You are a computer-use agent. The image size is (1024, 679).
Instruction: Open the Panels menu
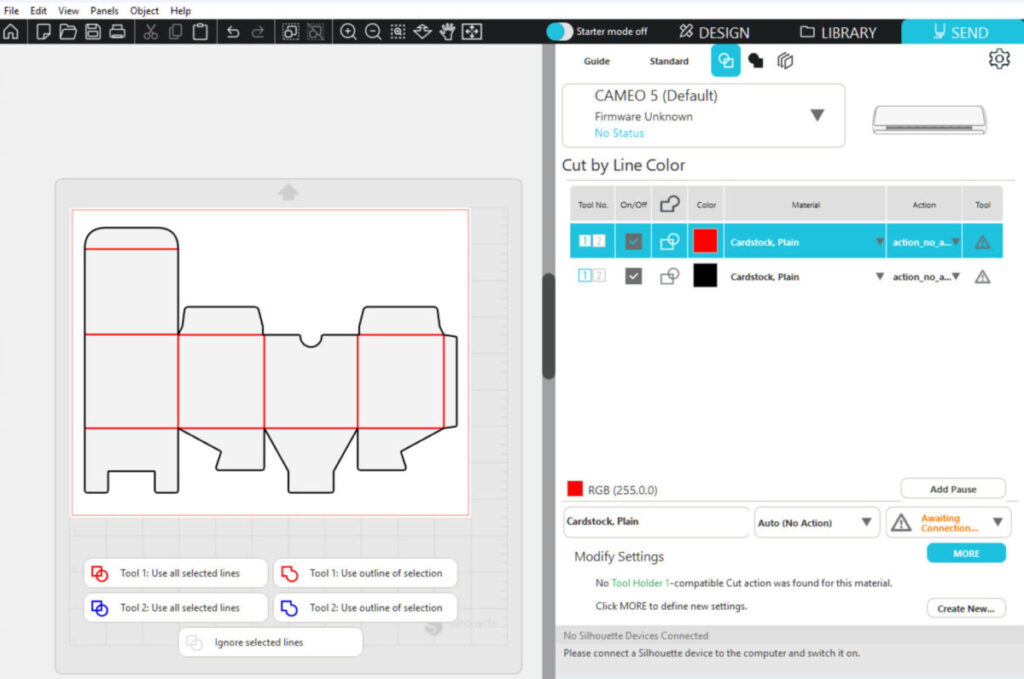(104, 10)
